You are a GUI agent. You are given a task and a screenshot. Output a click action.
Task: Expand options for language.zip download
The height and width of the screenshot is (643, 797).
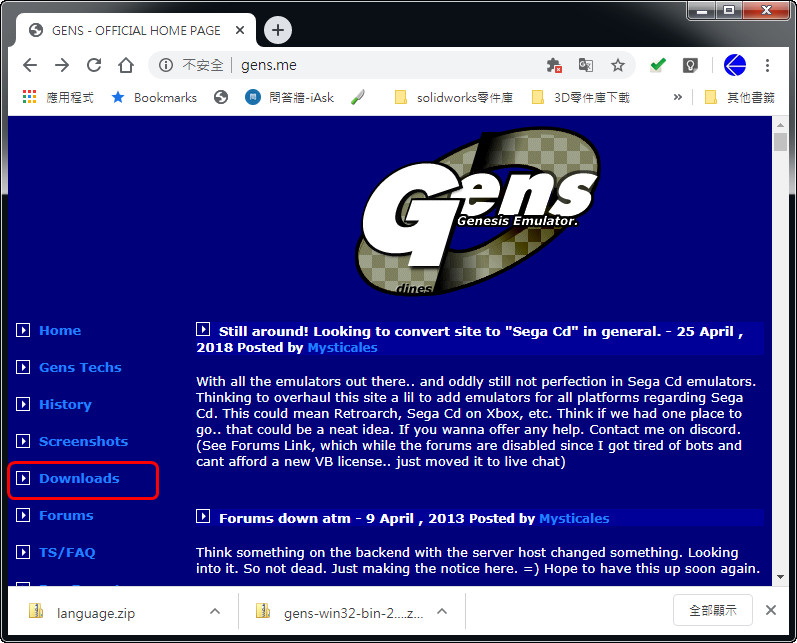point(215,611)
